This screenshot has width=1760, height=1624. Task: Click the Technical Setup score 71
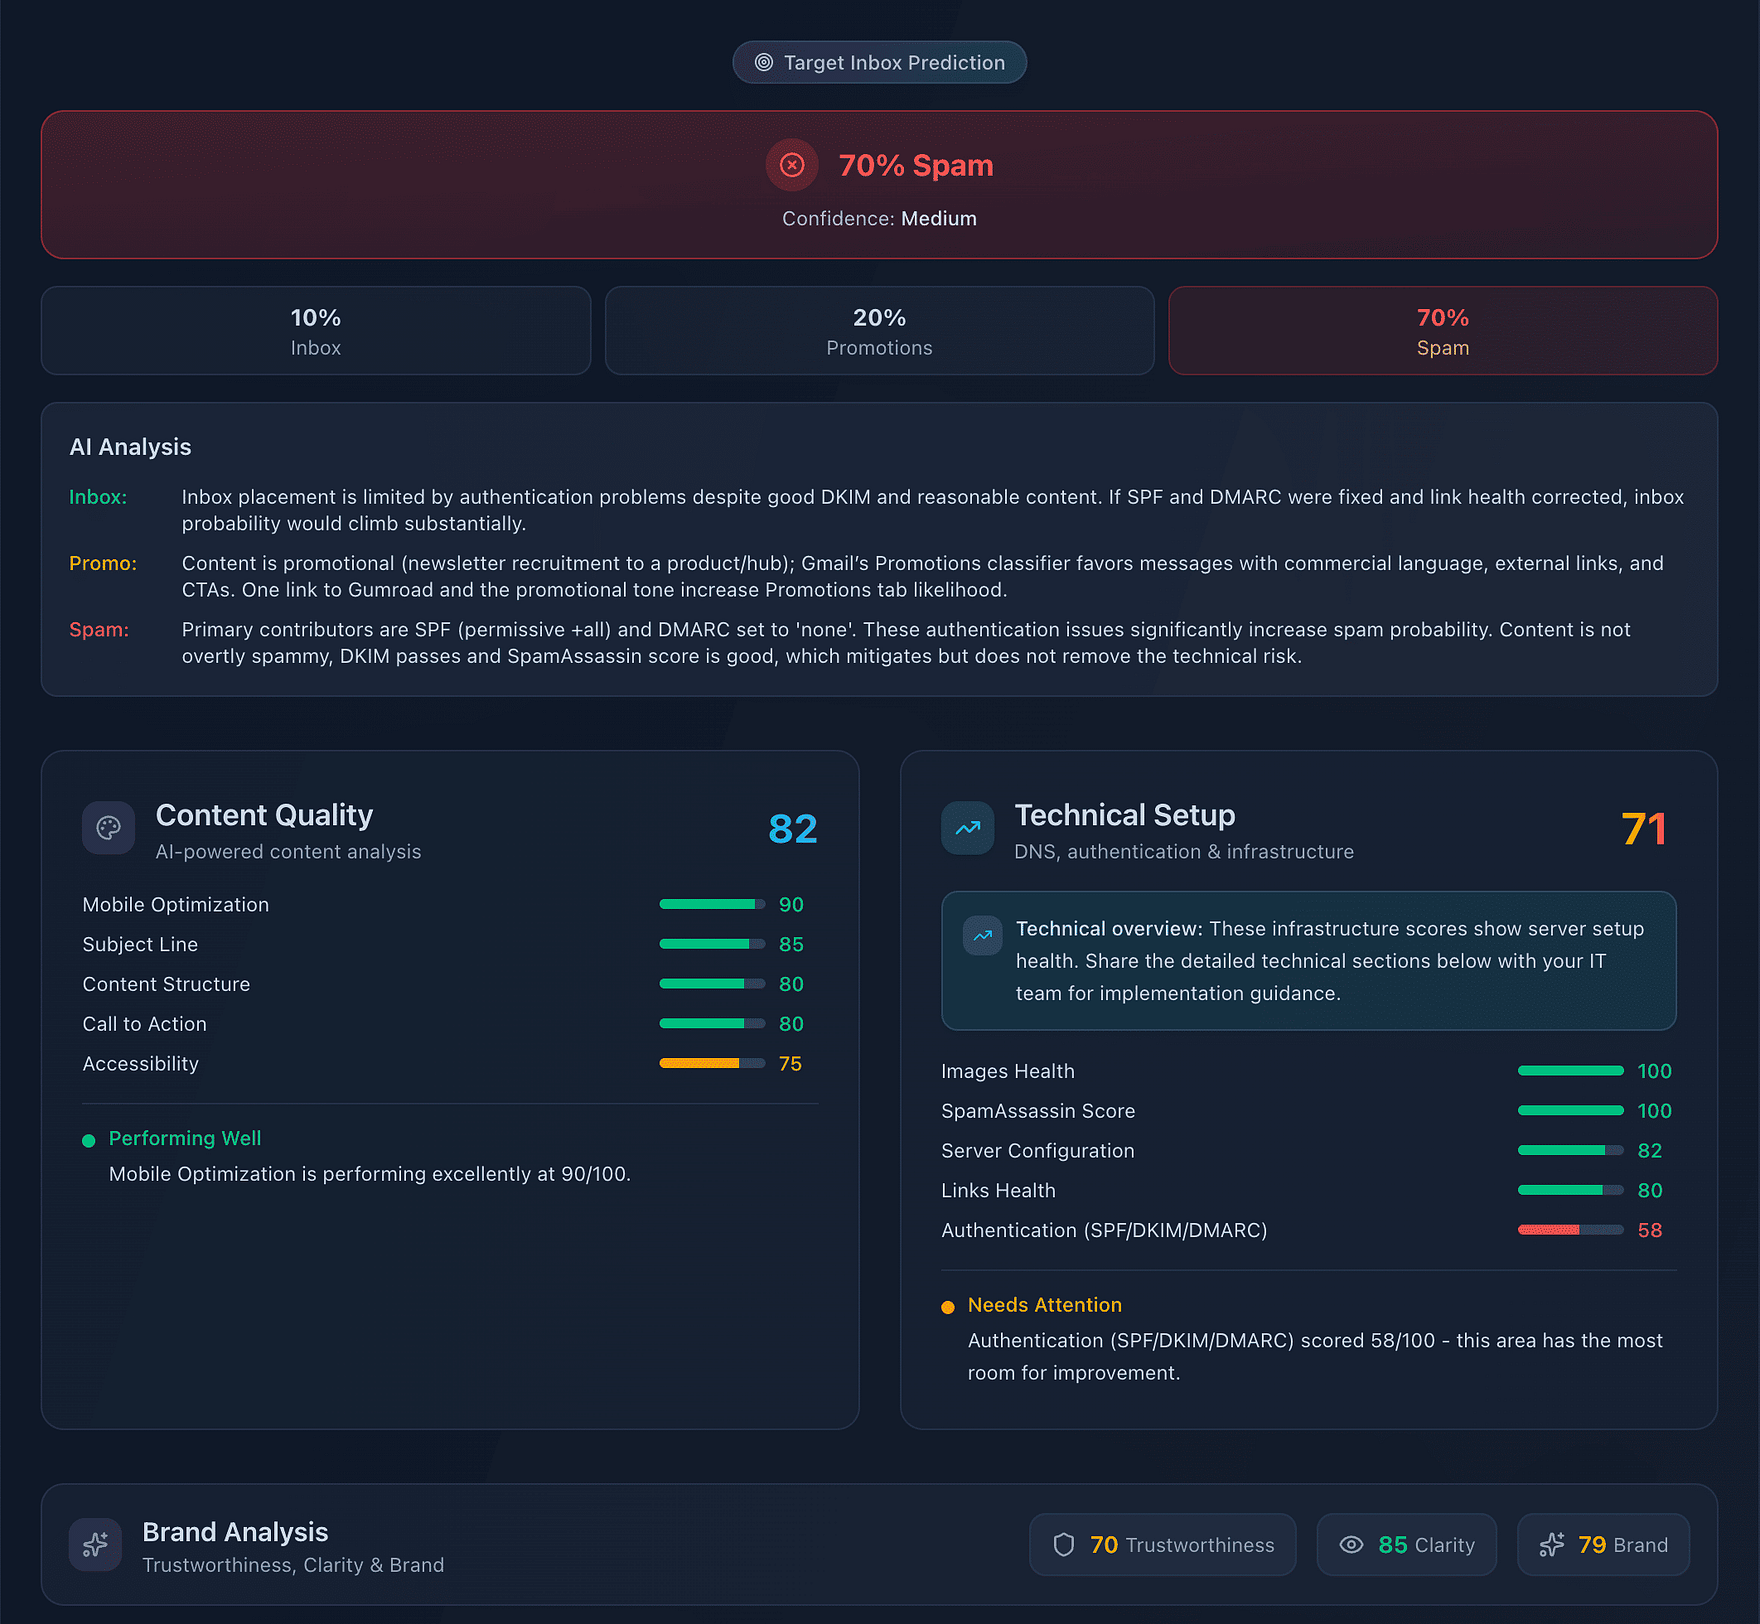[x=1644, y=829]
